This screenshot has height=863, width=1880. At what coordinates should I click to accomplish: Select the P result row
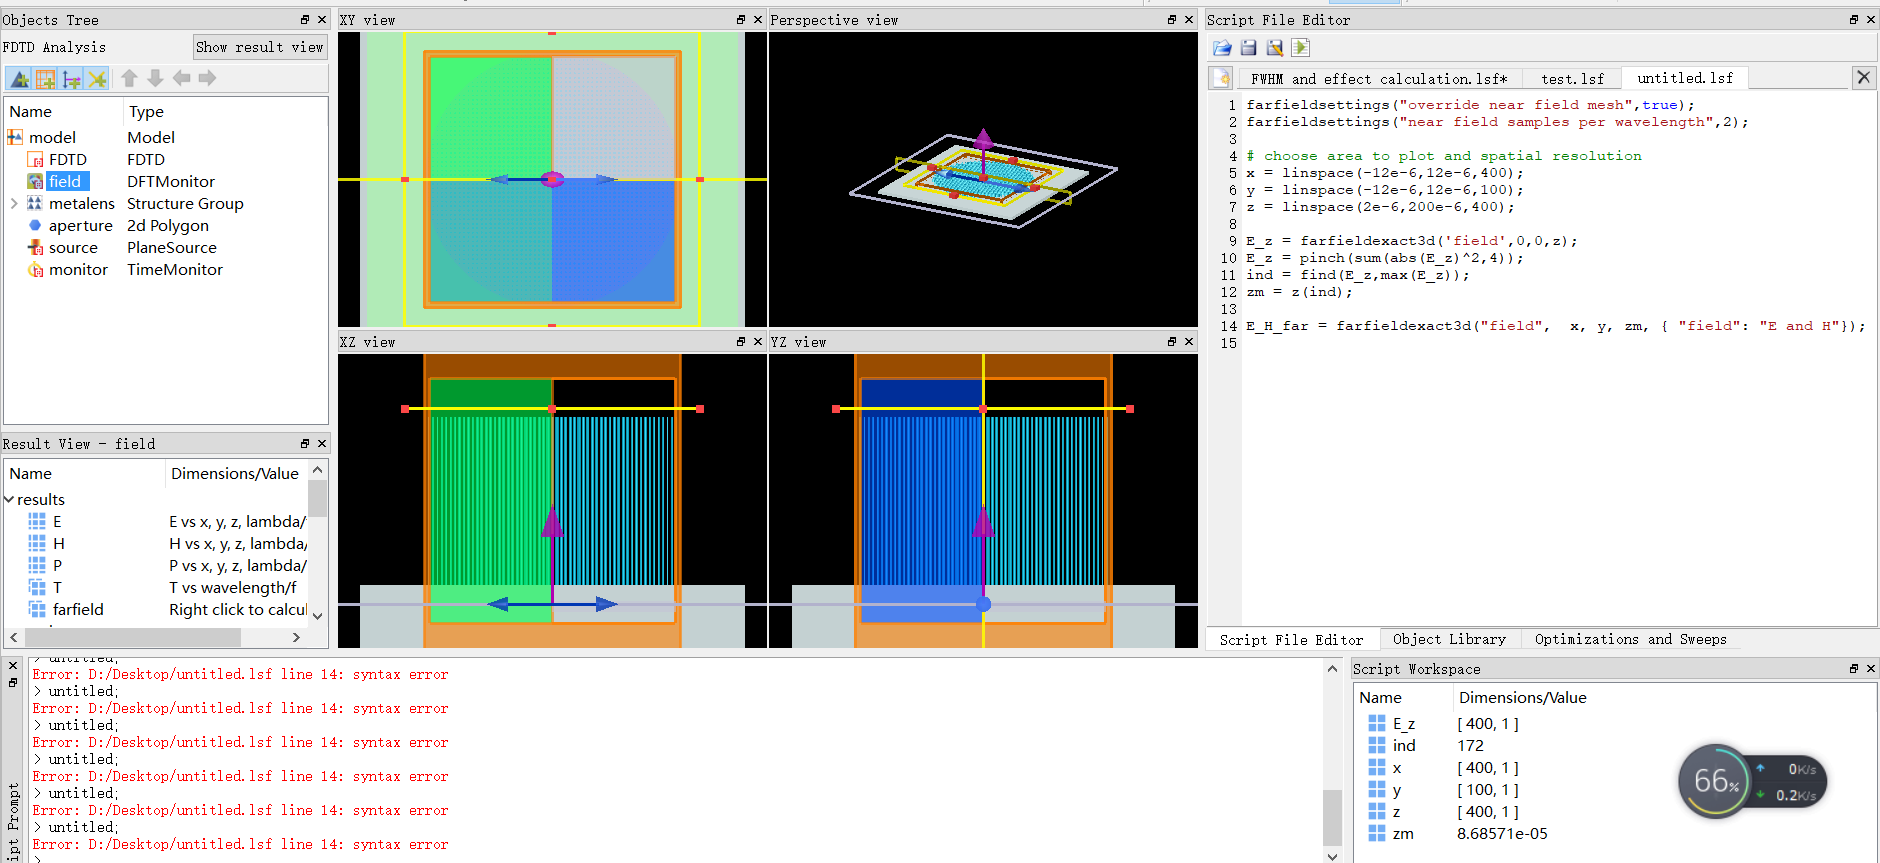tap(166, 566)
